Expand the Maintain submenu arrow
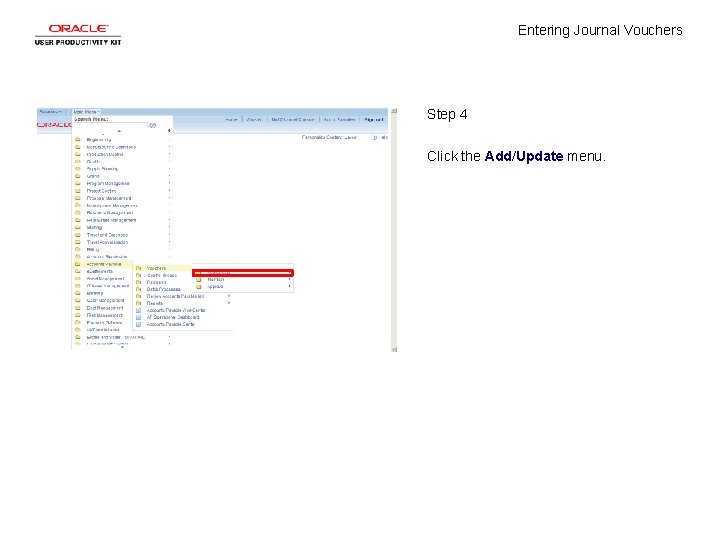This screenshot has height=540, width=720. pyautogui.click(x=289, y=280)
